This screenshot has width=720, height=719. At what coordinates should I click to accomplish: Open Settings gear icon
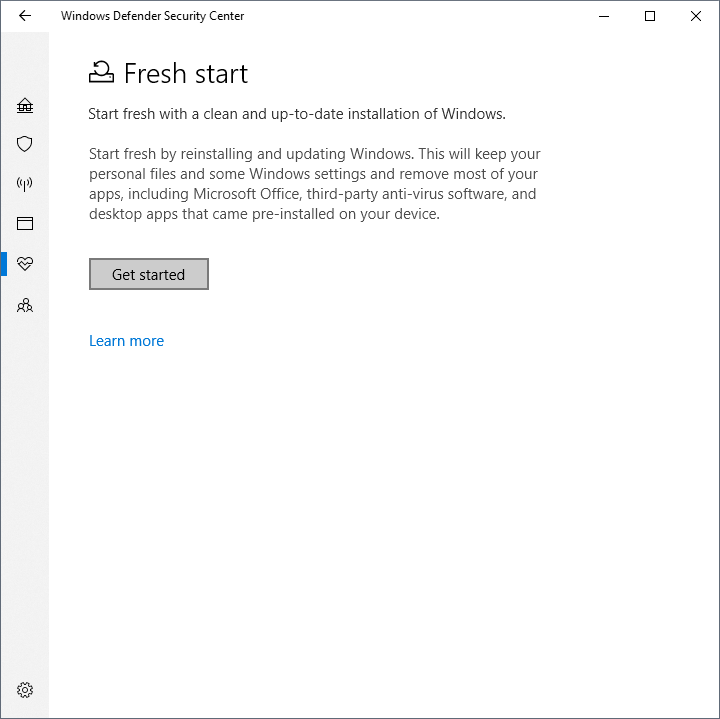tap(25, 690)
